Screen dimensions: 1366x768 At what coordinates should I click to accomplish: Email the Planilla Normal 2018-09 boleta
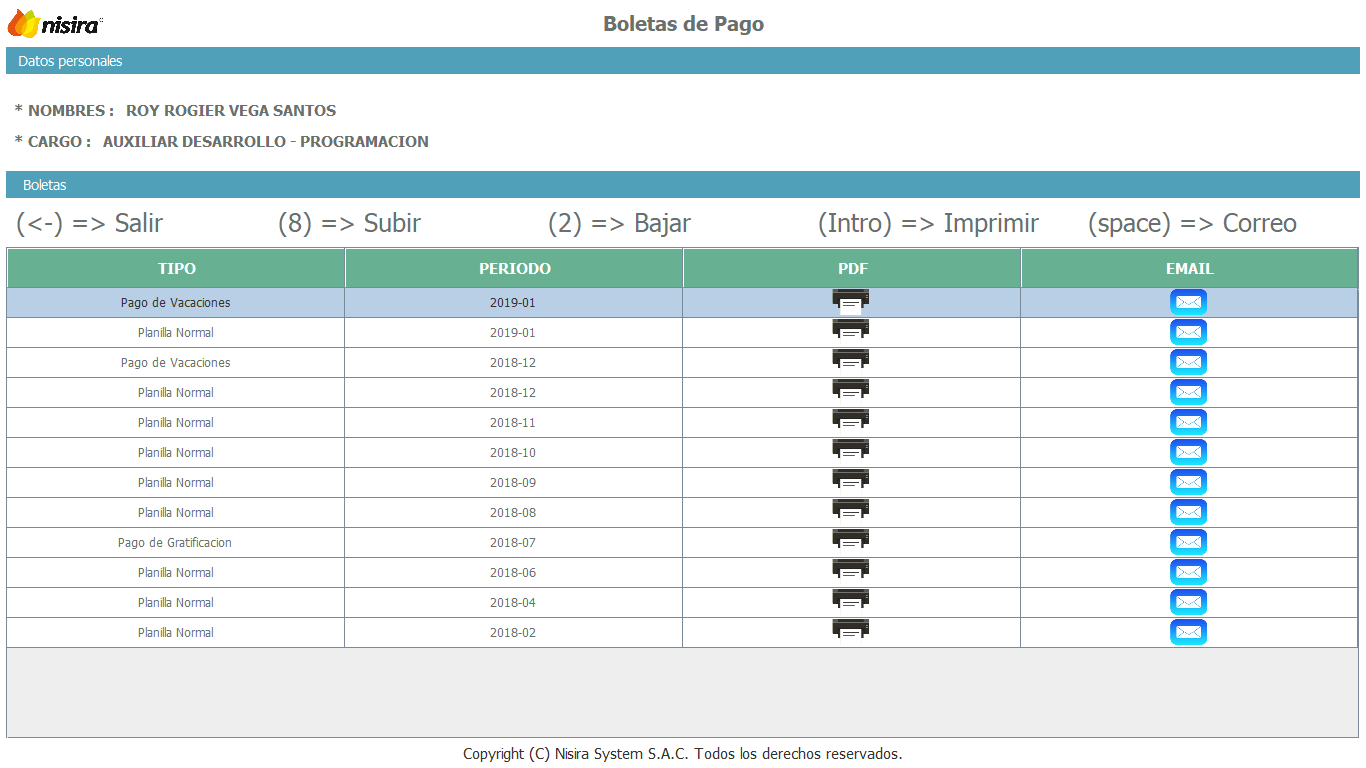1188,482
